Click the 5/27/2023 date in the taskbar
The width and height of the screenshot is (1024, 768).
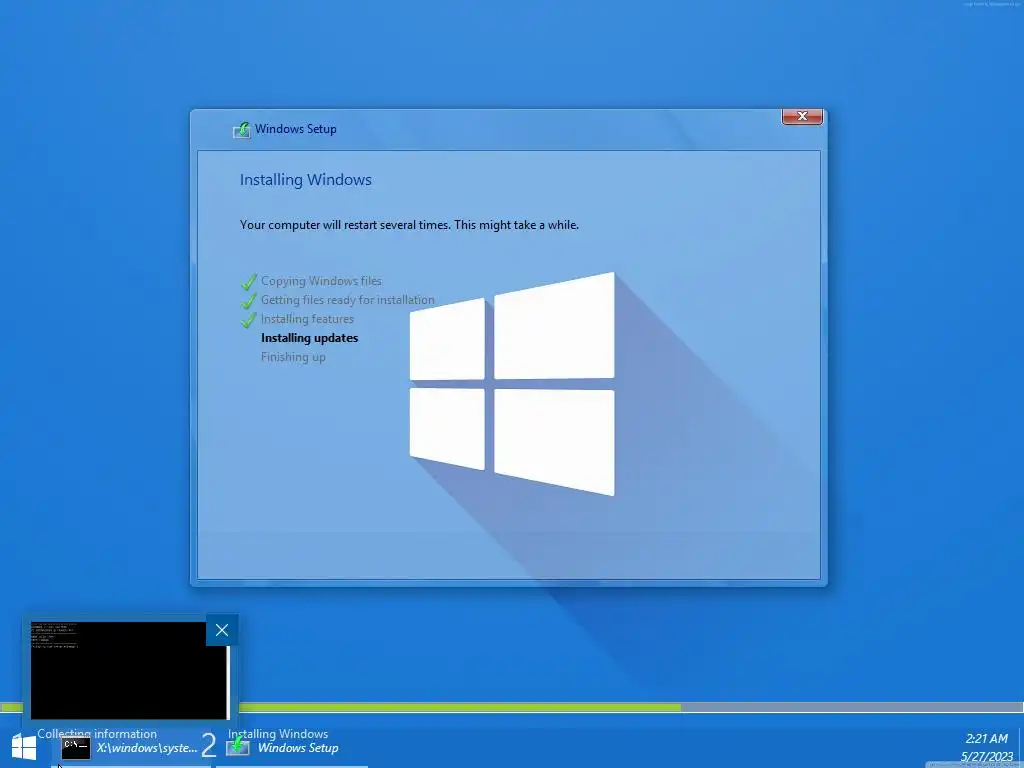tap(987, 757)
